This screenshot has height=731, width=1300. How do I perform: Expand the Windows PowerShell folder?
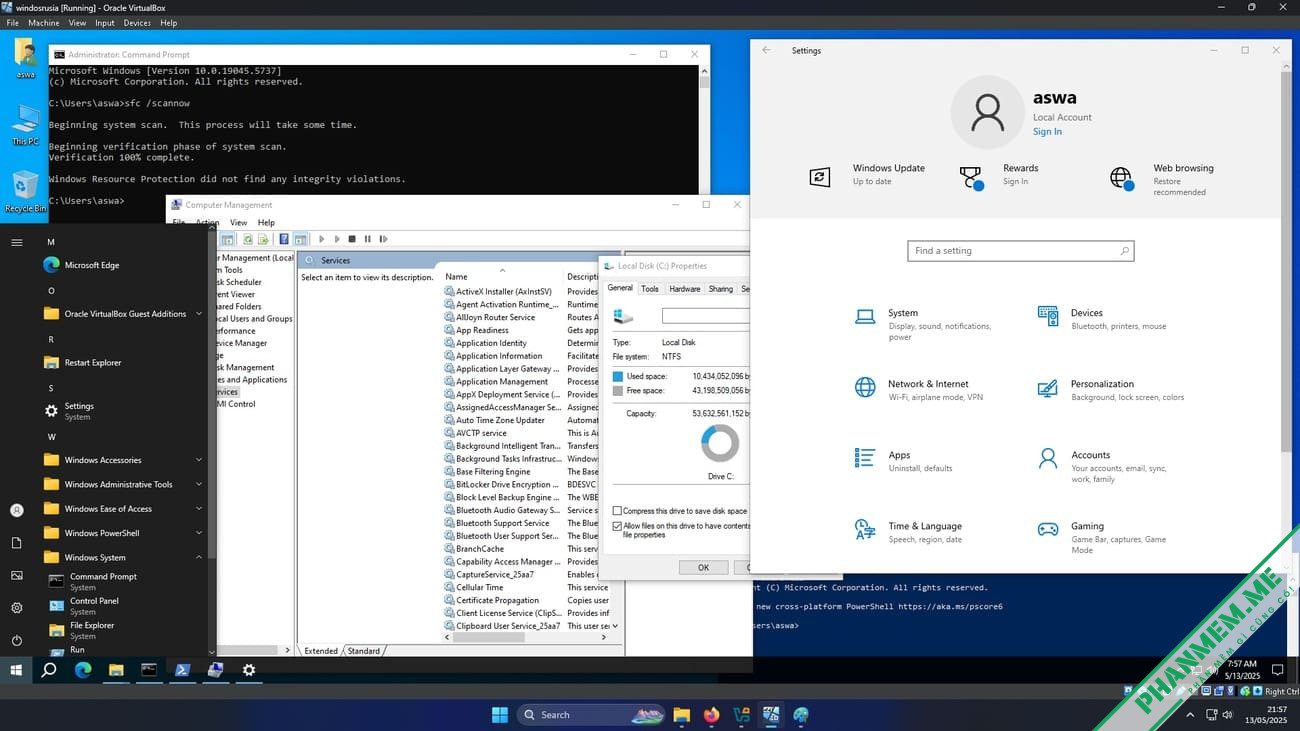click(123, 533)
